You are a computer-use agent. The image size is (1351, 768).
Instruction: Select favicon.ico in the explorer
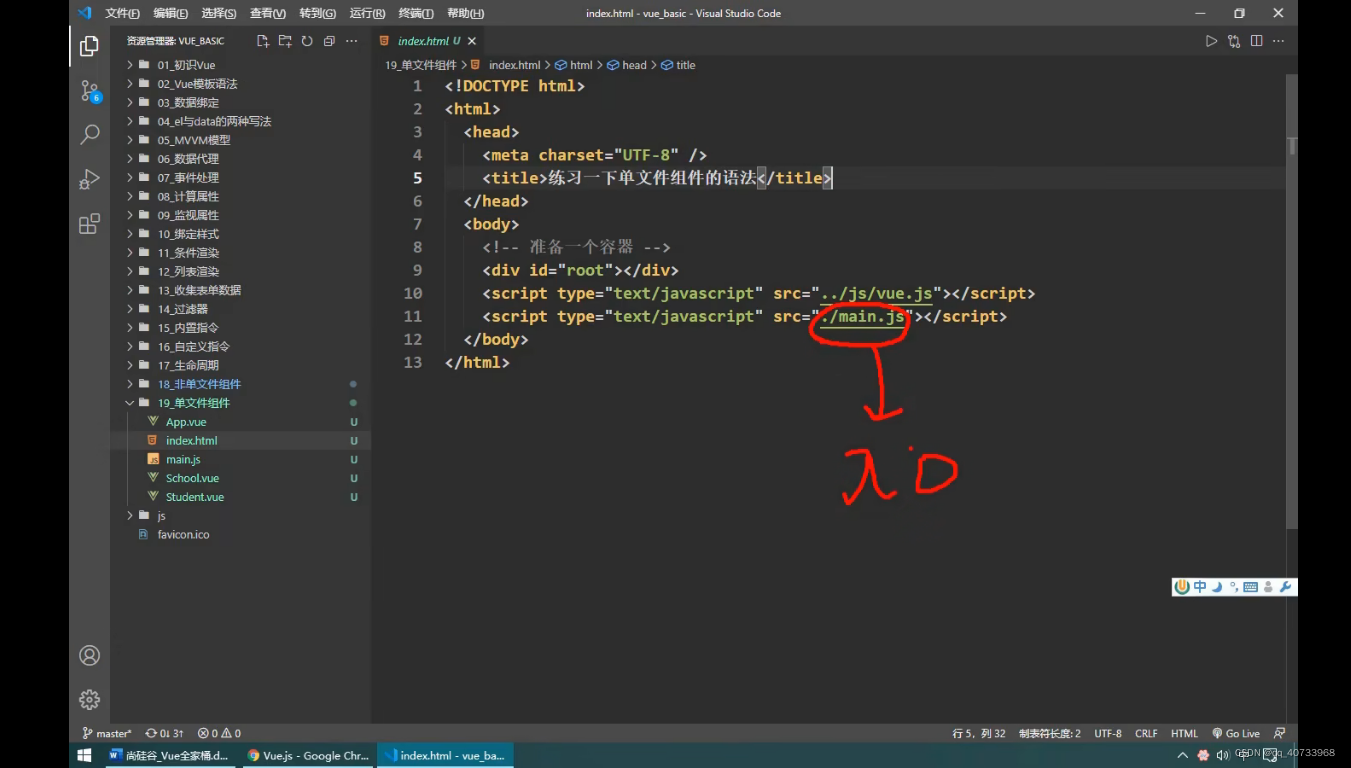point(240,534)
